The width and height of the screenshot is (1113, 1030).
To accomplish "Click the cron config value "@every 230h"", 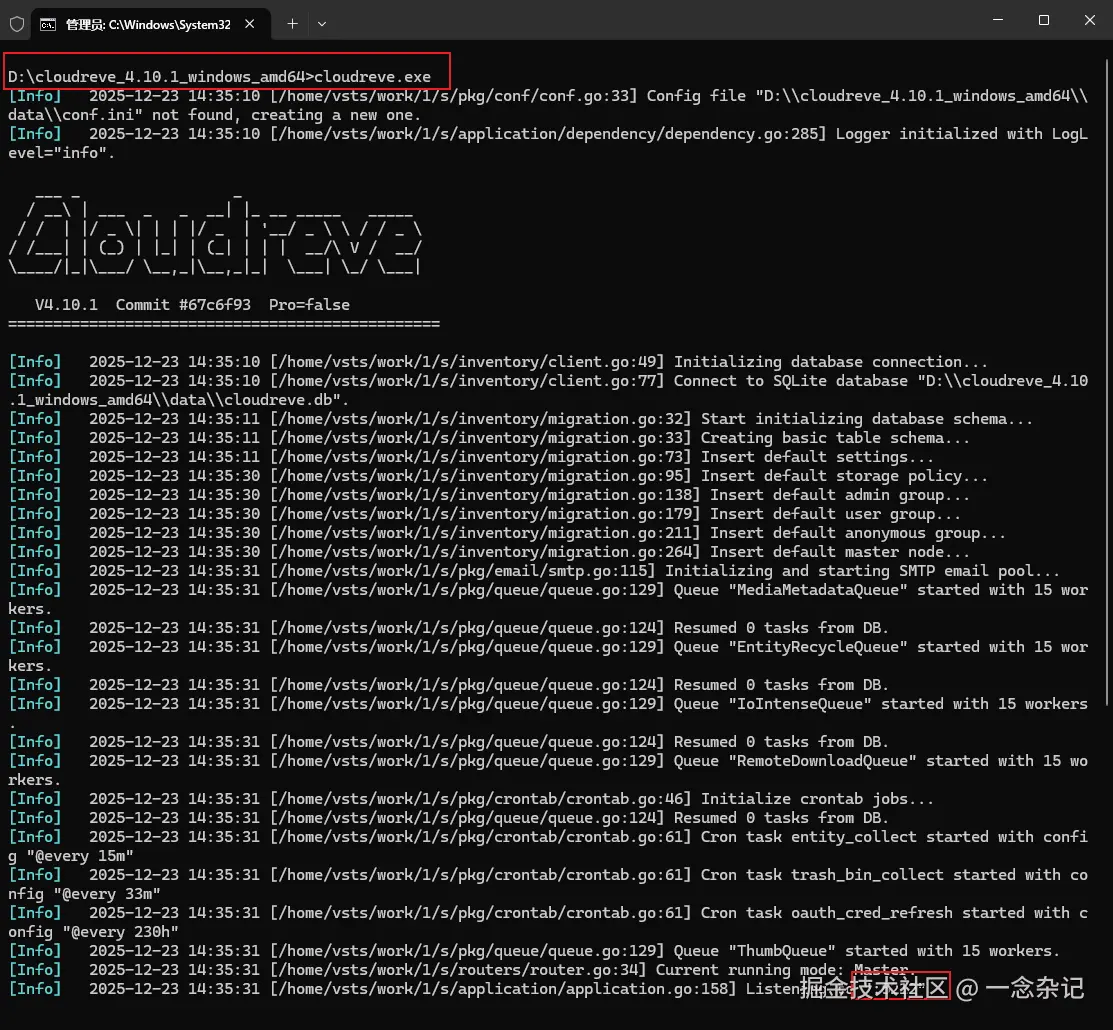I will 121,932.
